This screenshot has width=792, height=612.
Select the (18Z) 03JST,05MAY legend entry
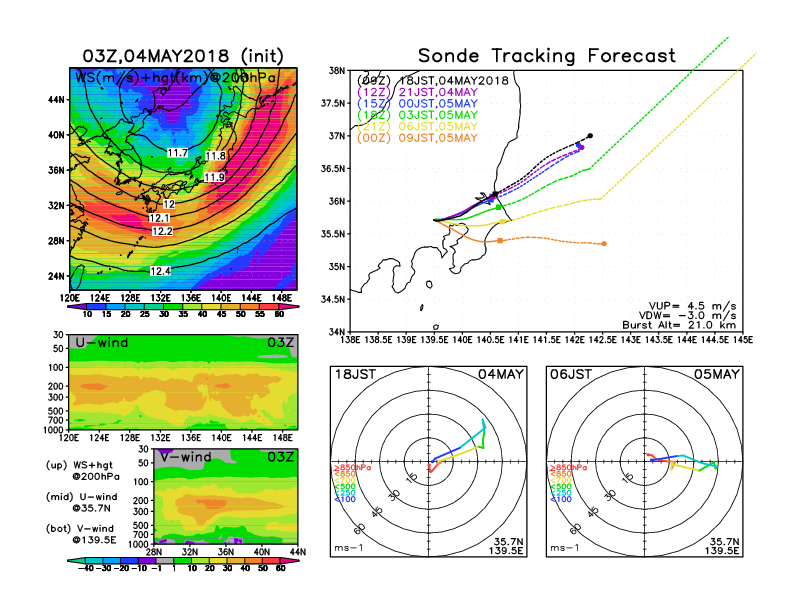(x=417, y=115)
